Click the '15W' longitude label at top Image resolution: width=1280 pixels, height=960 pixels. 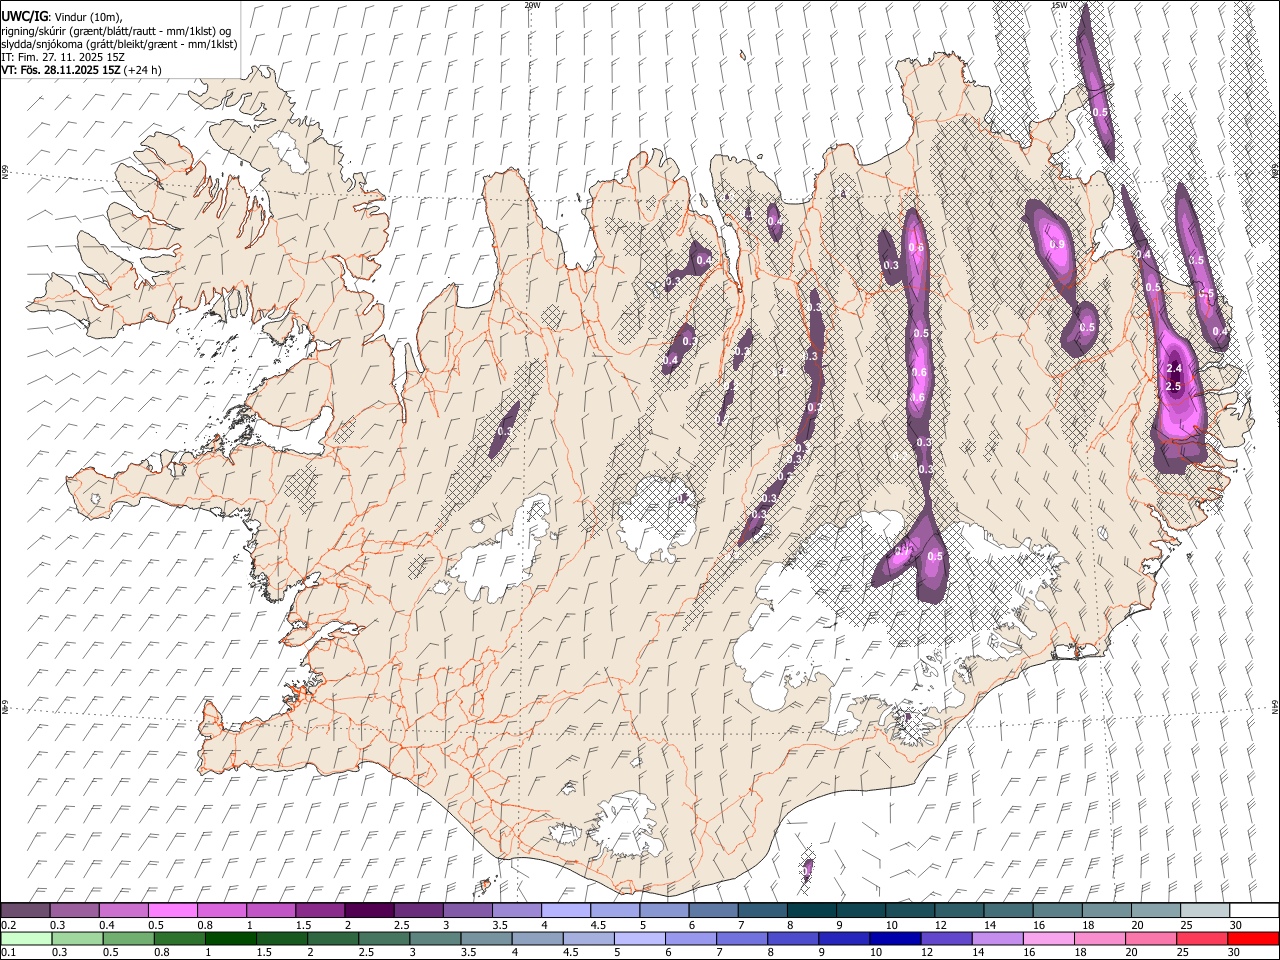click(1058, 5)
